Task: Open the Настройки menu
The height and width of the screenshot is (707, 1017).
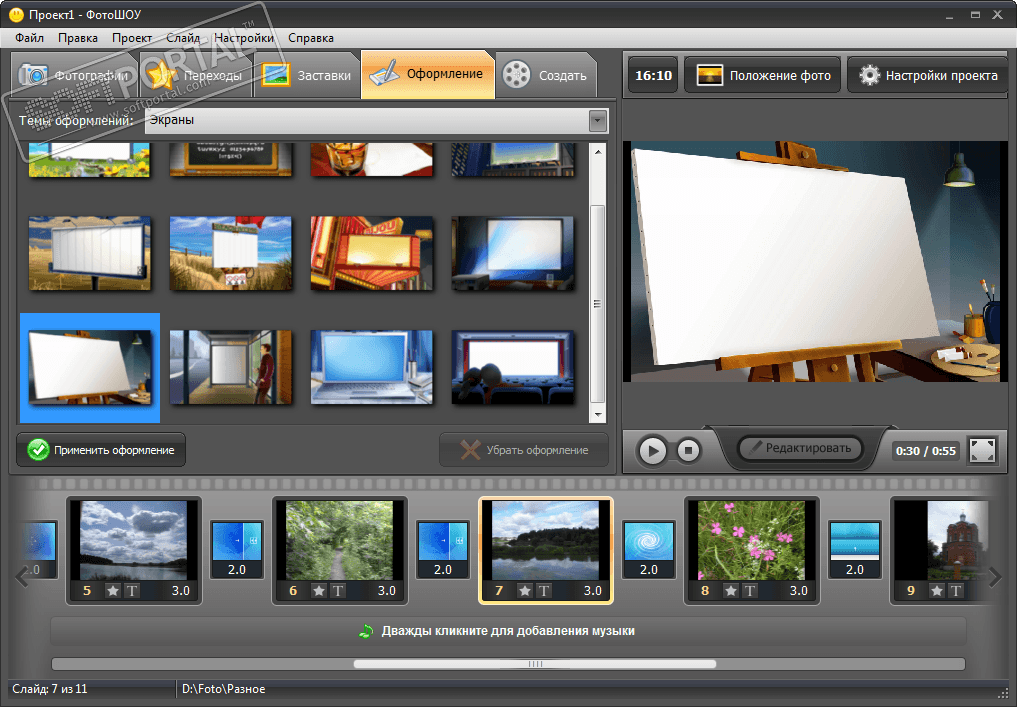Action: tap(244, 38)
